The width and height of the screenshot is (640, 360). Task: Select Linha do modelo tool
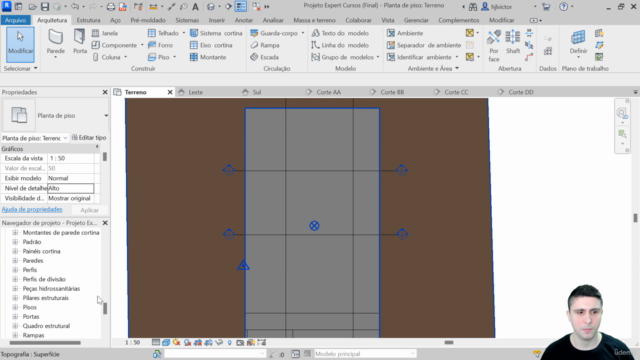340,45
